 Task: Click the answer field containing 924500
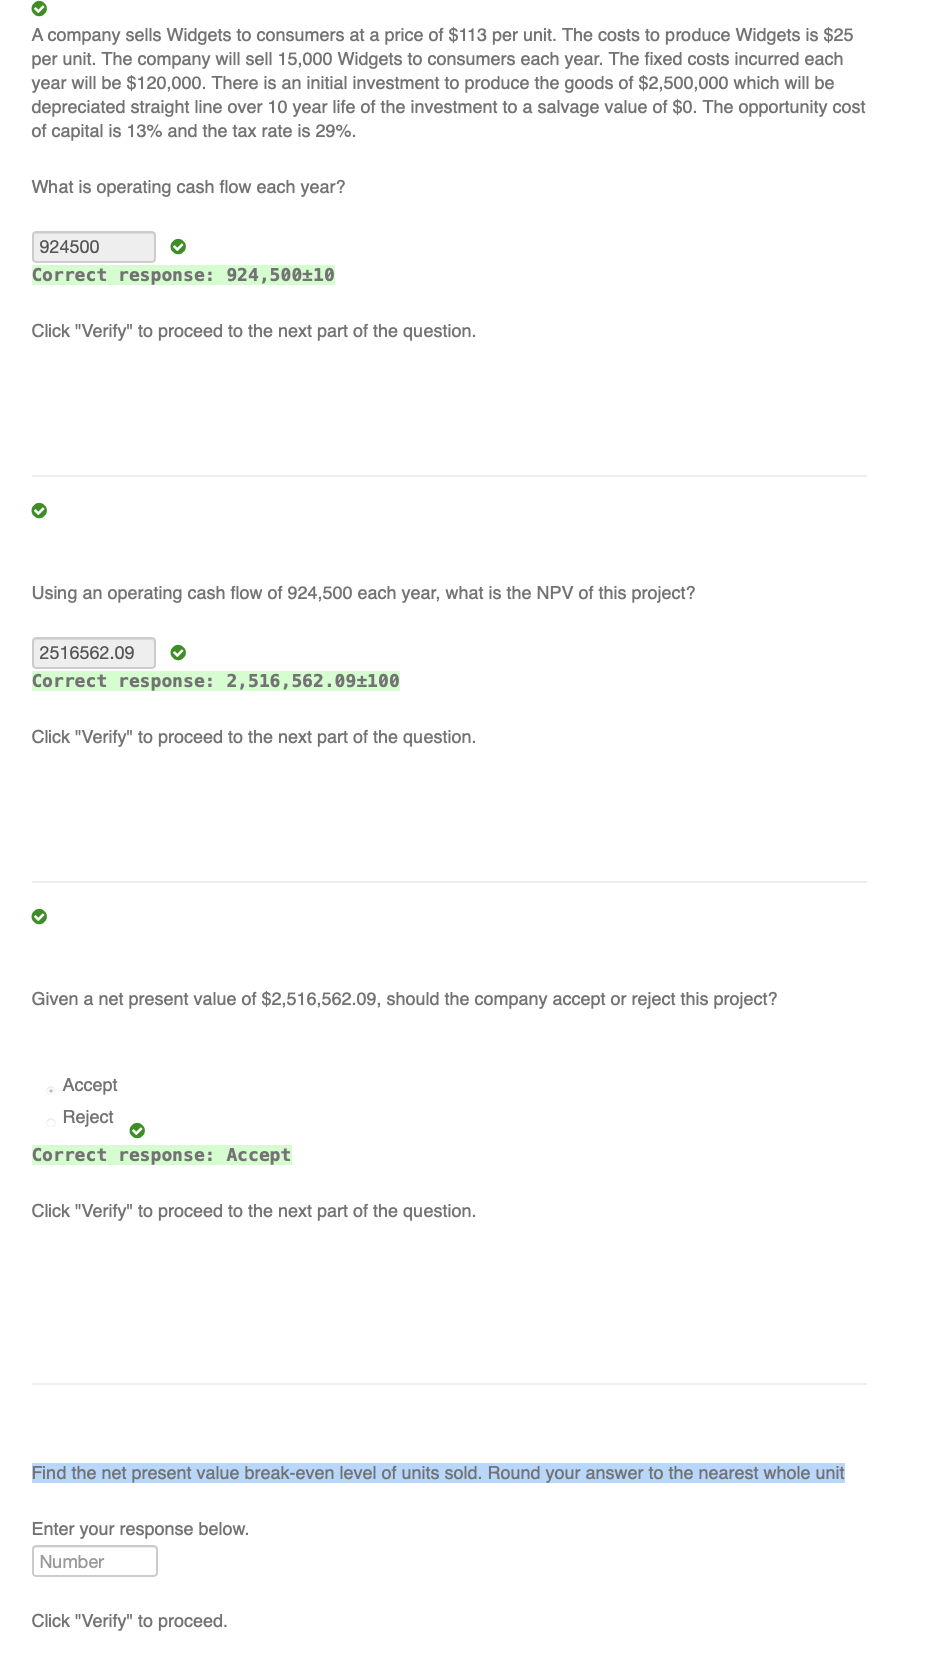tap(93, 246)
